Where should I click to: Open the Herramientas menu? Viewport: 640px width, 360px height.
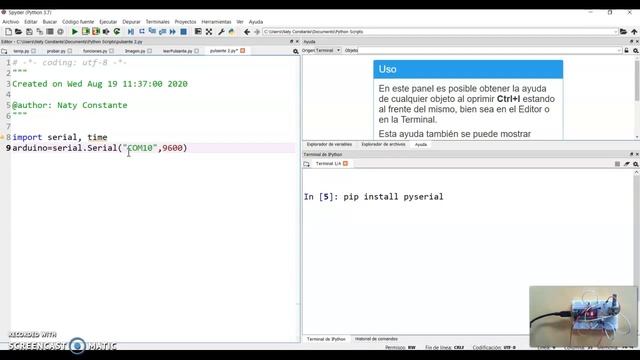pos(216,22)
